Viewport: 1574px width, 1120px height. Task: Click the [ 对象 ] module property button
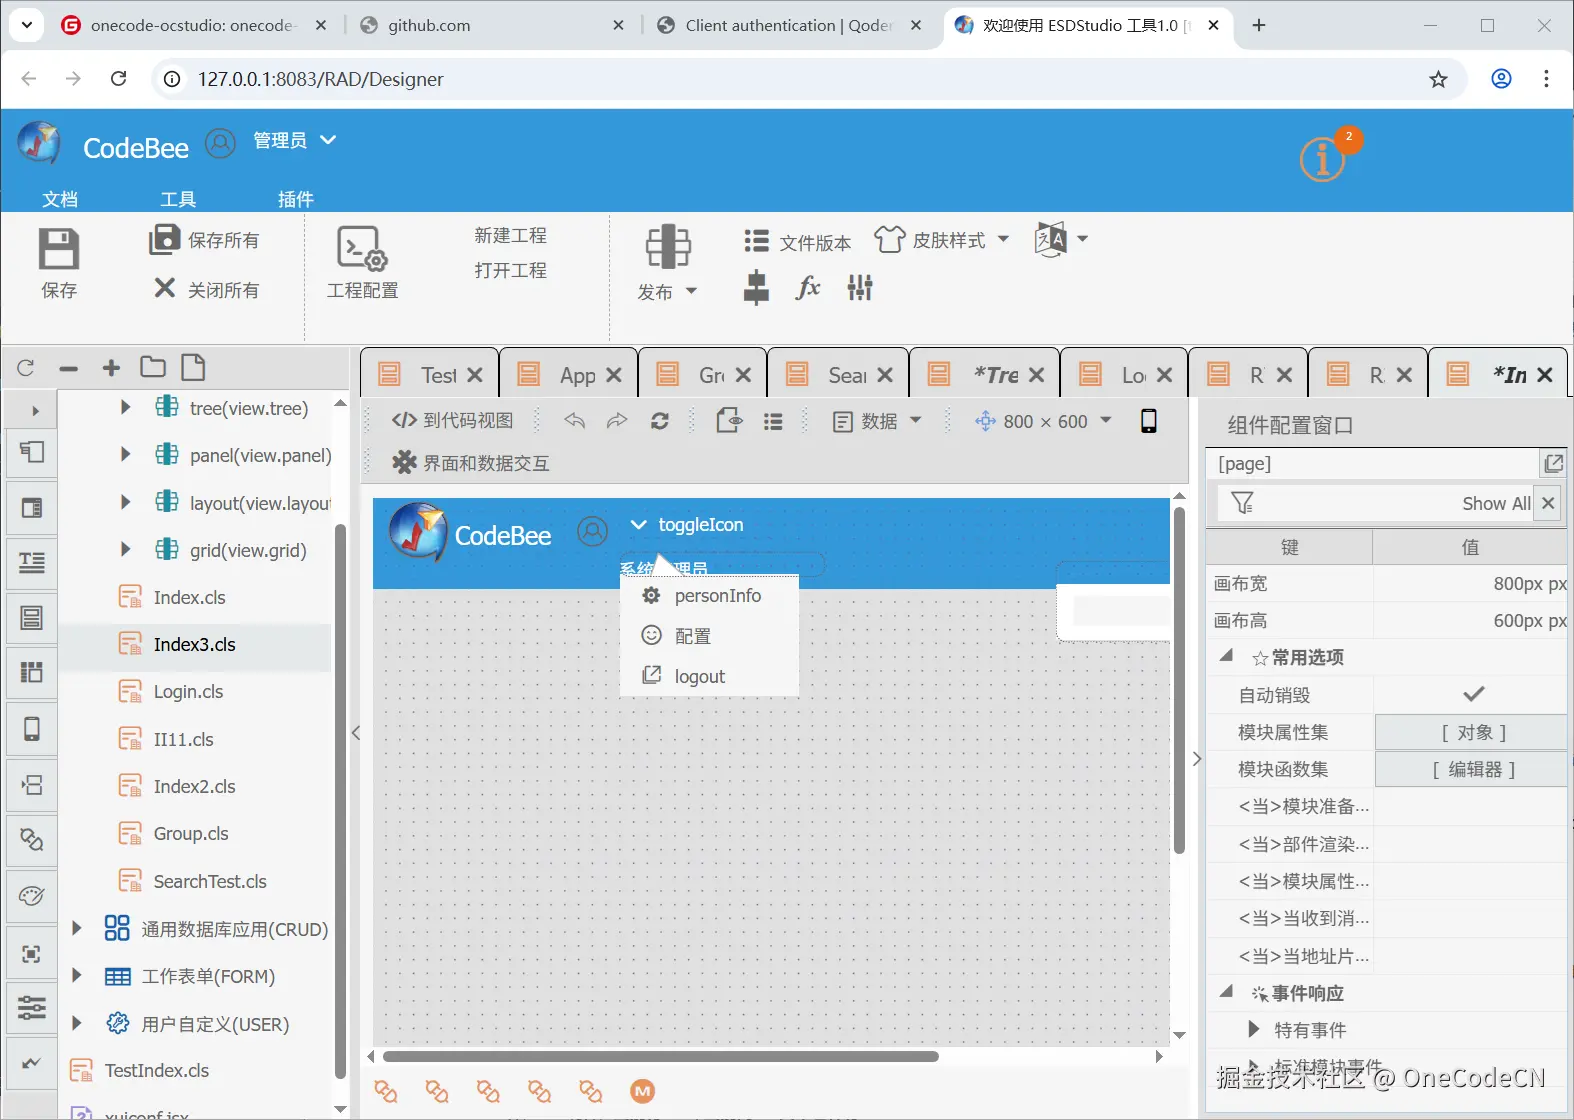pyautogui.click(x=1472, y=732)
